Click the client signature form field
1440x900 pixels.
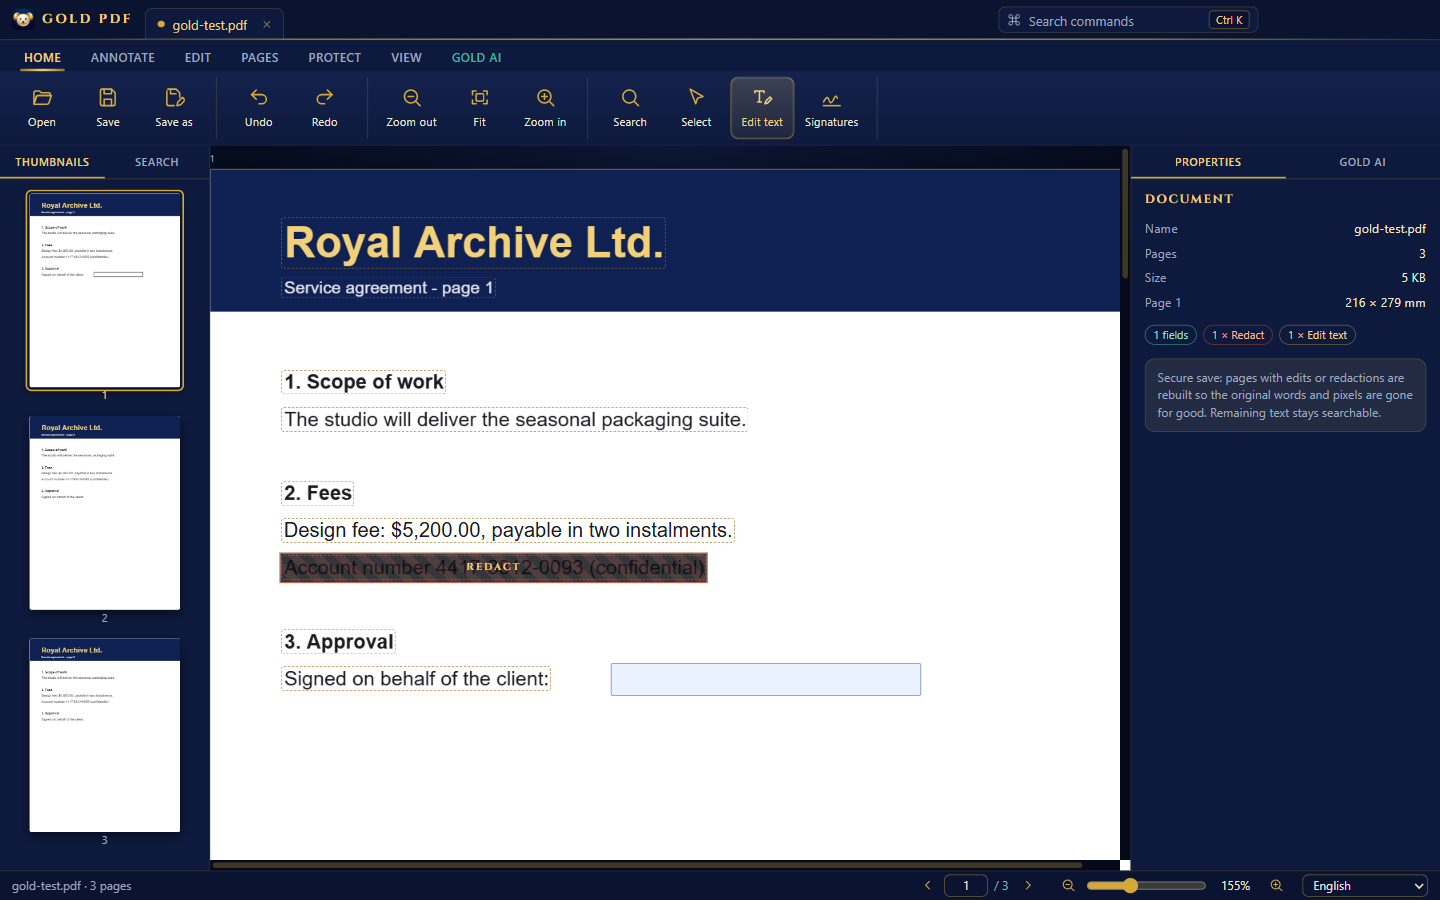(x=766, y=680)
